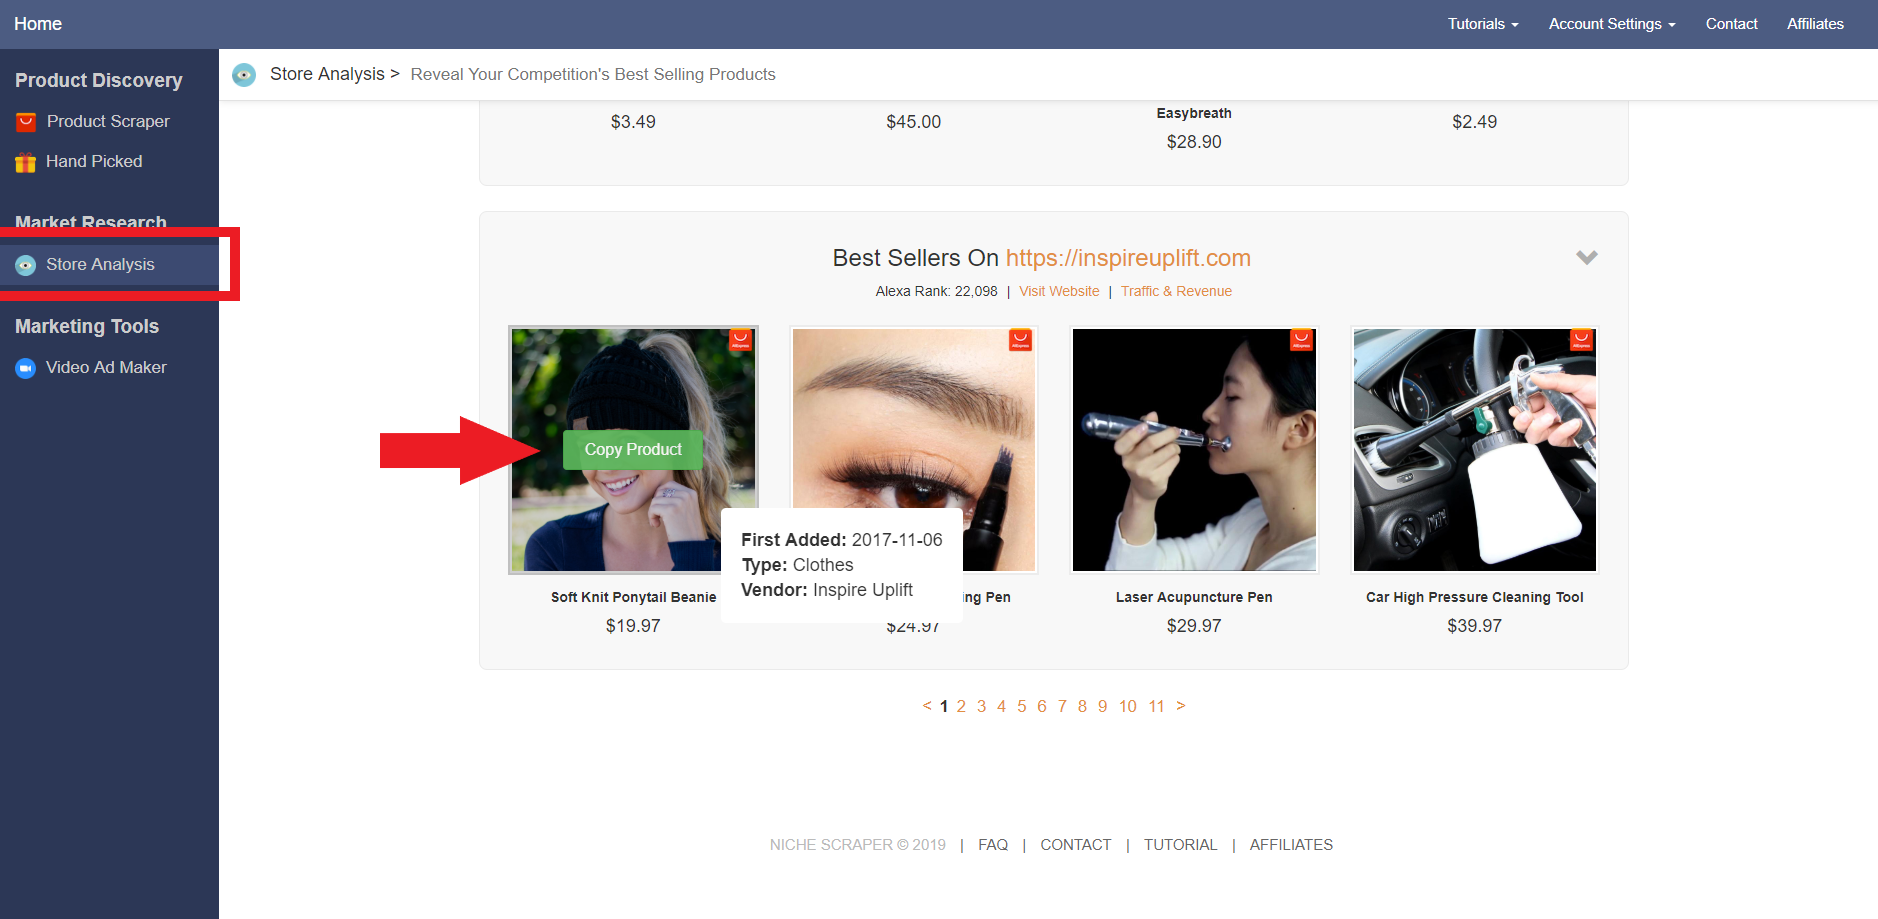Click the Product Scraper shopping bag icon
This screenshot has width=1878, height=919.
[x=26, y=122]
